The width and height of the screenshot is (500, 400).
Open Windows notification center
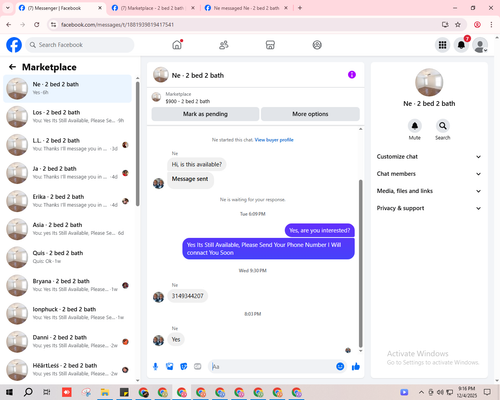pyautogui.click(x=487, y=392)
